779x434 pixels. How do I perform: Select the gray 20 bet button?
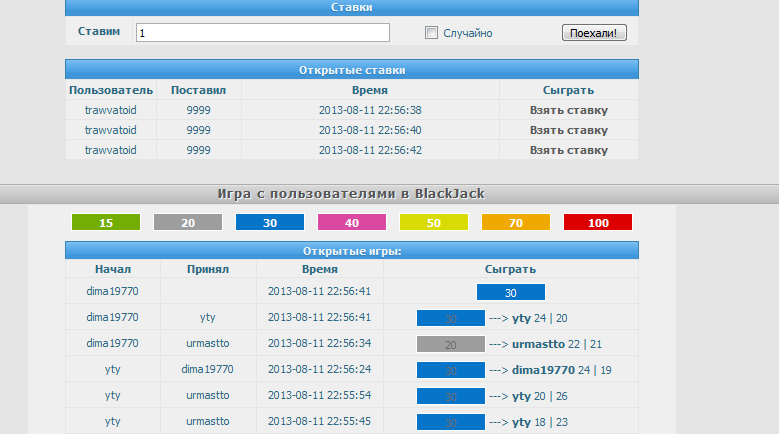click(x=188, y=222)
